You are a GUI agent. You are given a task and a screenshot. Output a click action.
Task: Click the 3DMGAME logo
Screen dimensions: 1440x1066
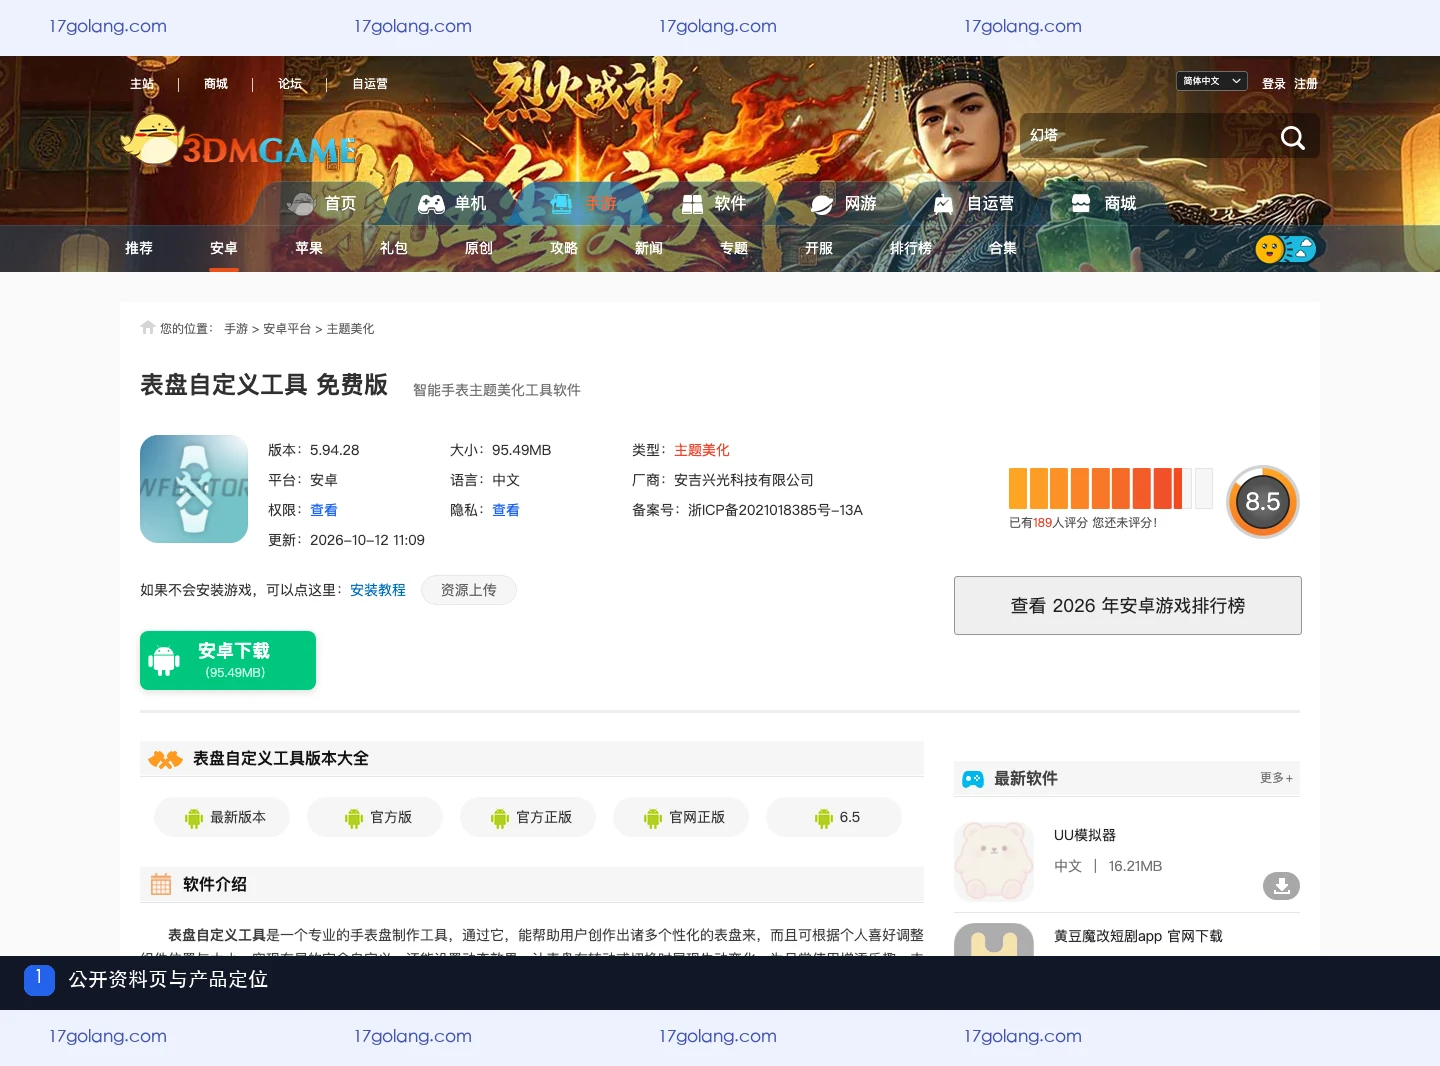click(238, 141)
